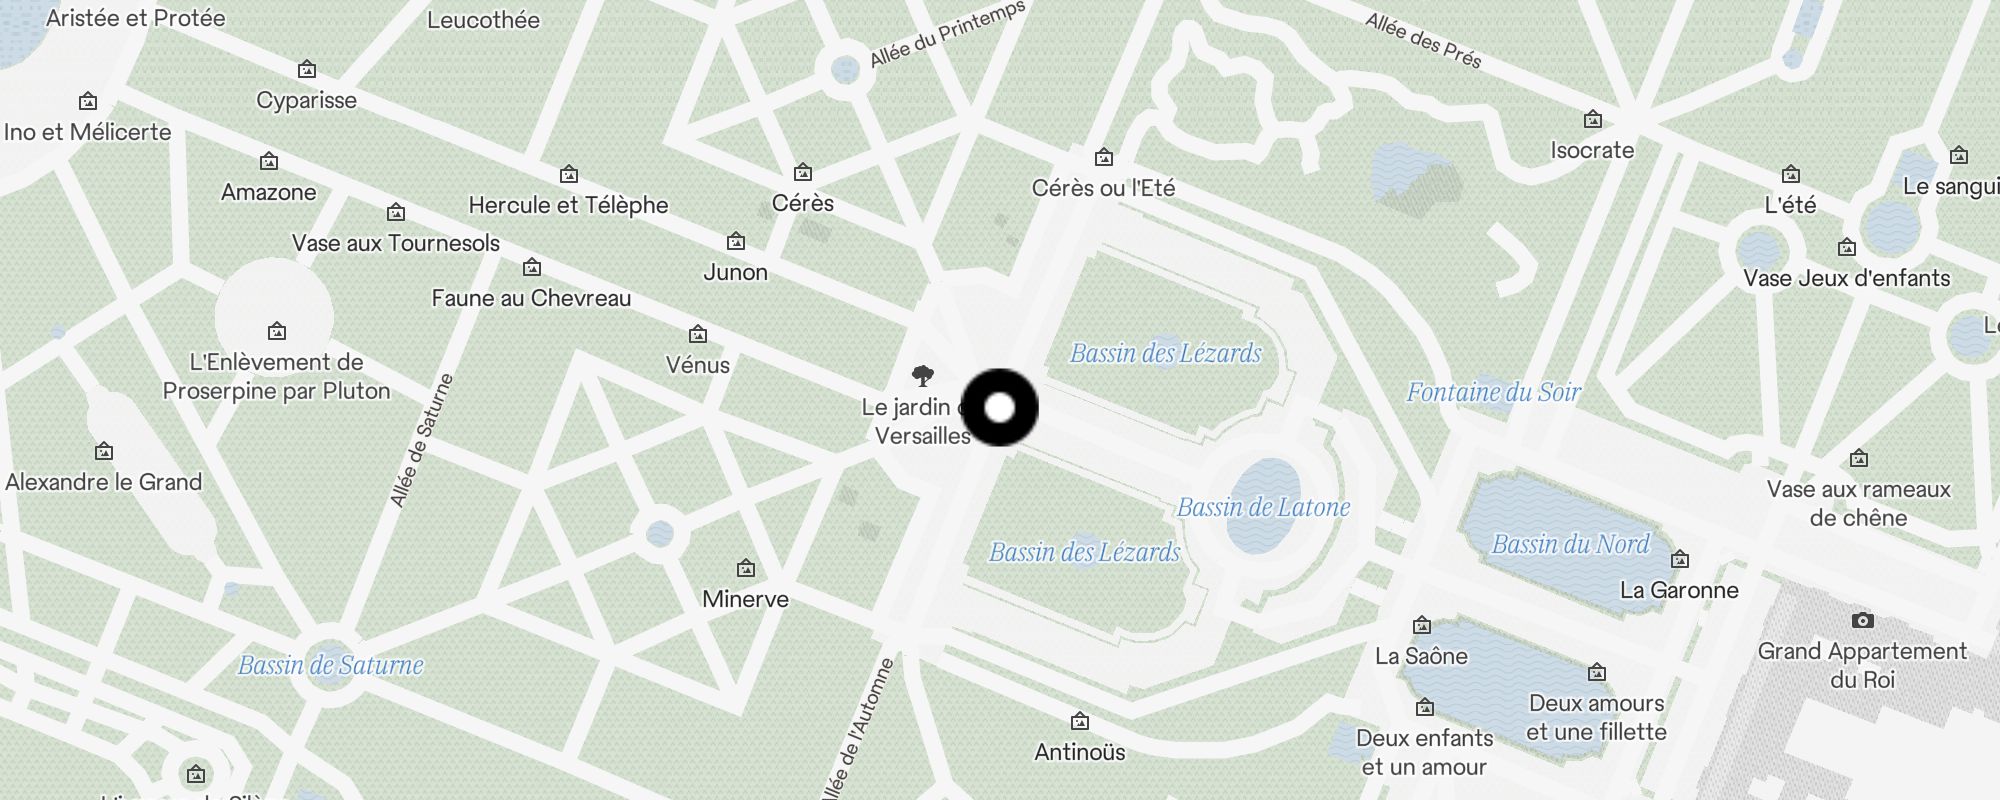2000x800 pixels.
Task: Select the Bassin de Latone label
Action: tap(1263, 507)
